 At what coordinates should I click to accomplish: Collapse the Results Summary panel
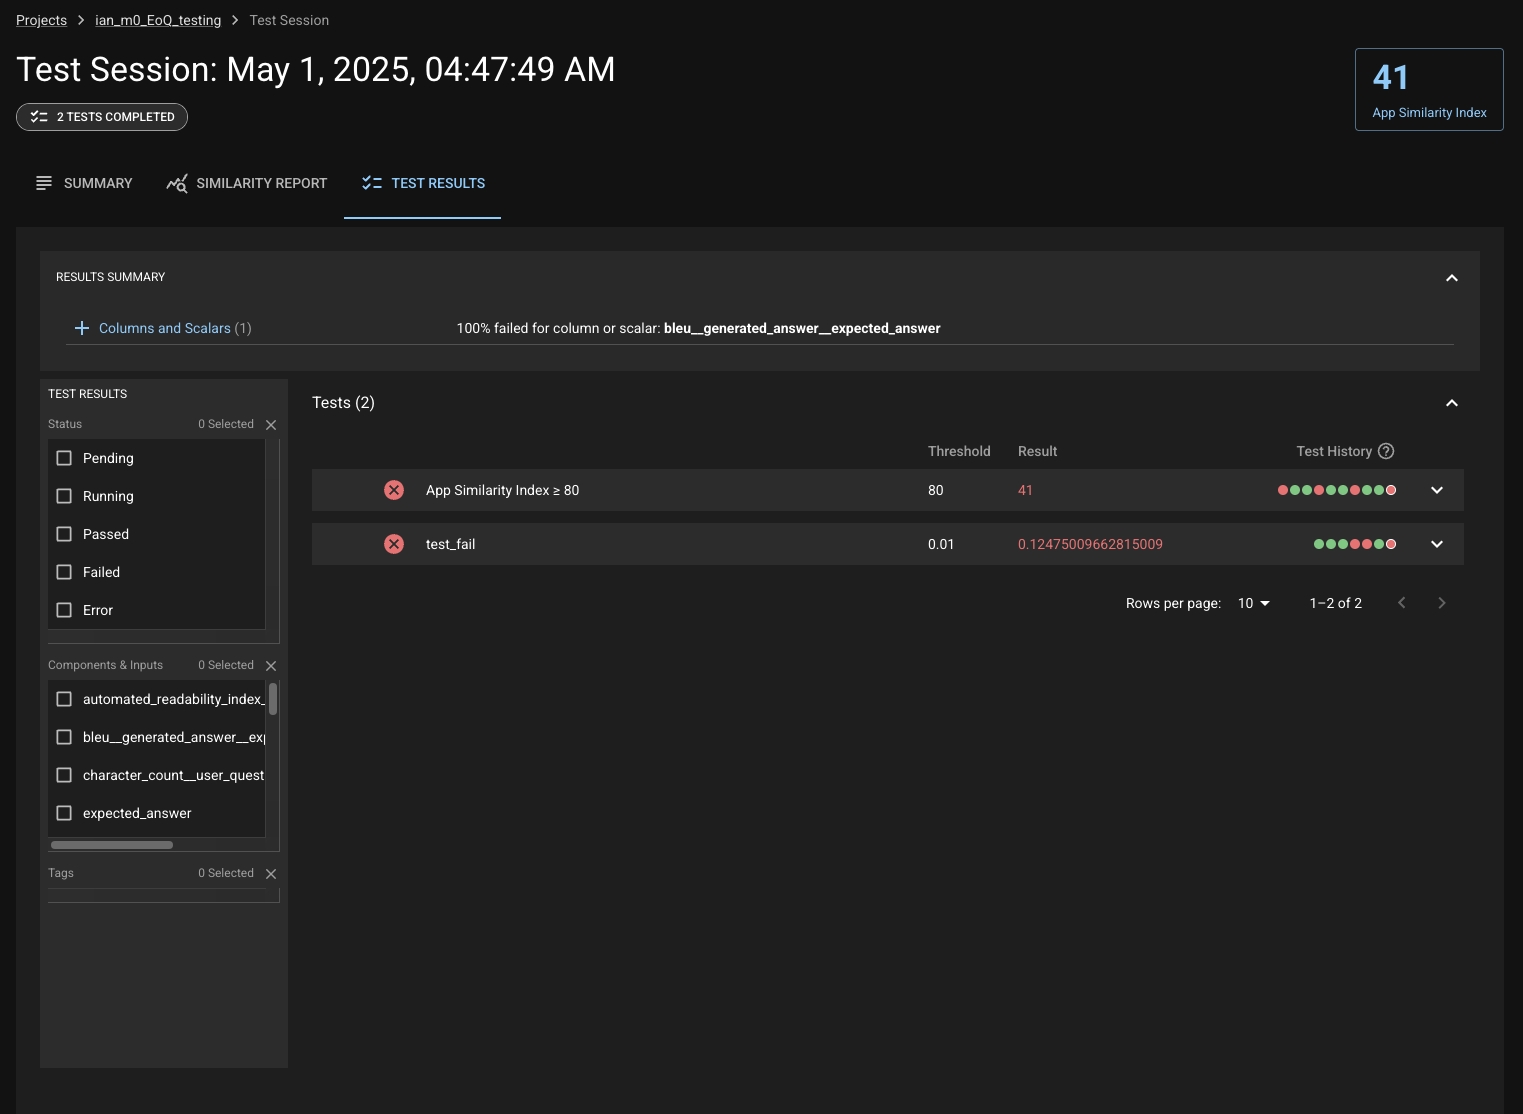1452,278
